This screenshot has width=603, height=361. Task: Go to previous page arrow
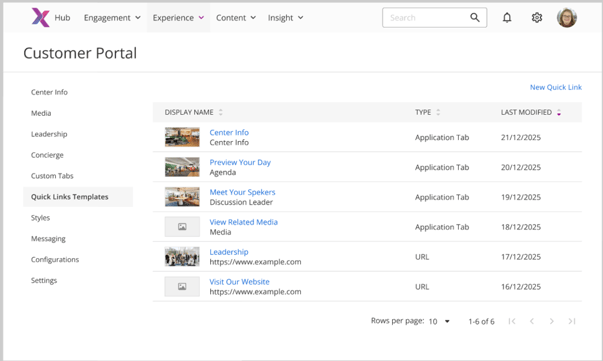coord(532,321)
